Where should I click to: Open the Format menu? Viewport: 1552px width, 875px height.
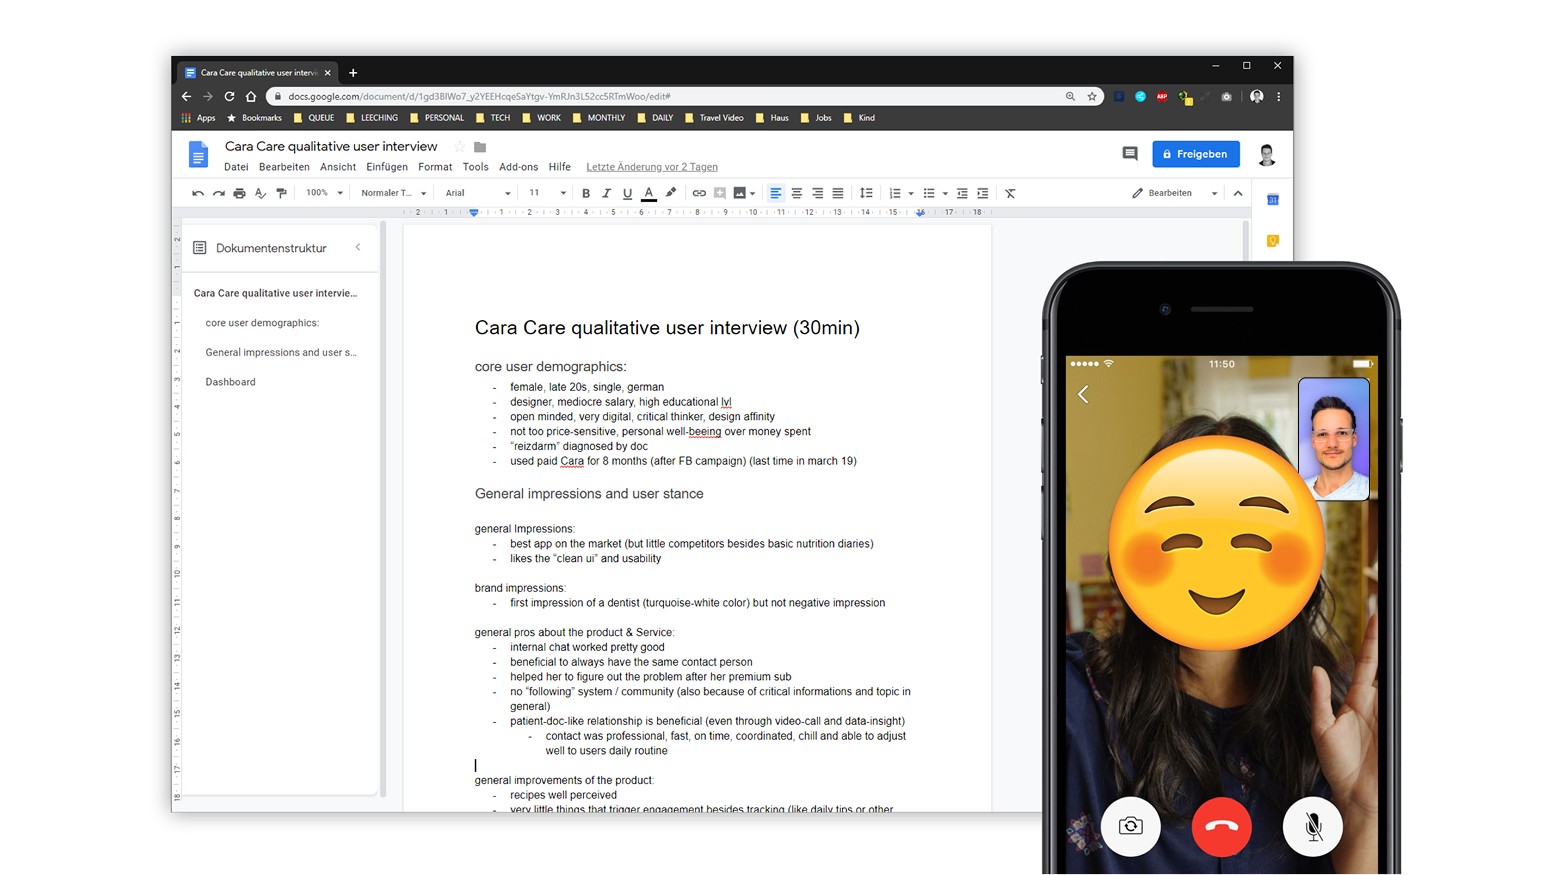435,167
